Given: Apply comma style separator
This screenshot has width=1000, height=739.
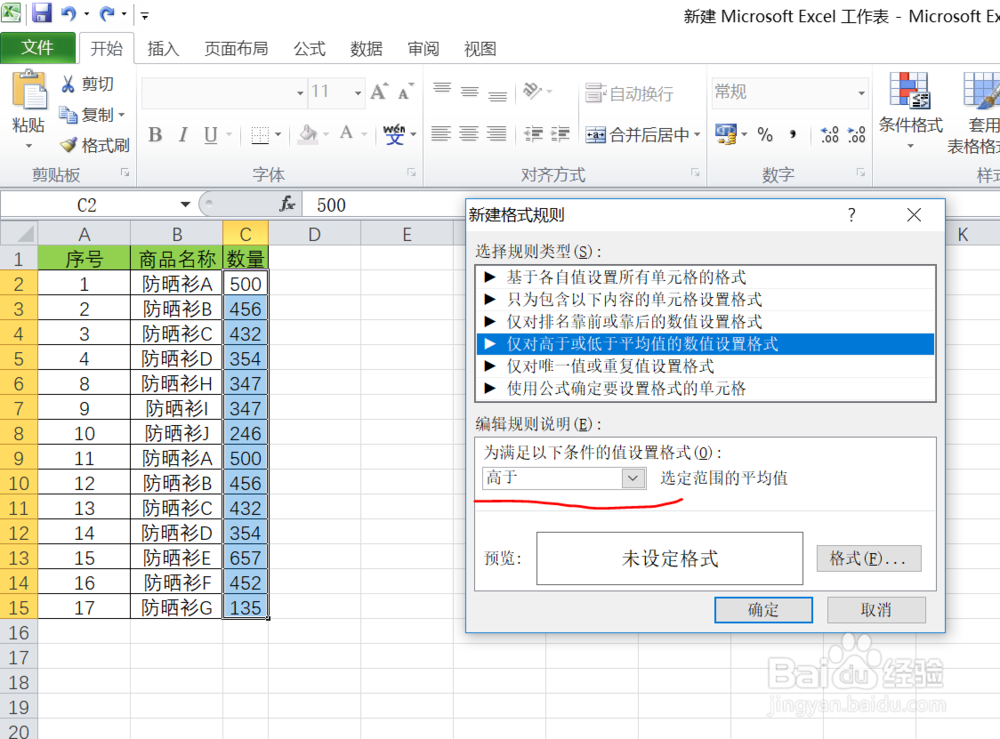Looking at the screenshot, I should (x=793, y=135).
